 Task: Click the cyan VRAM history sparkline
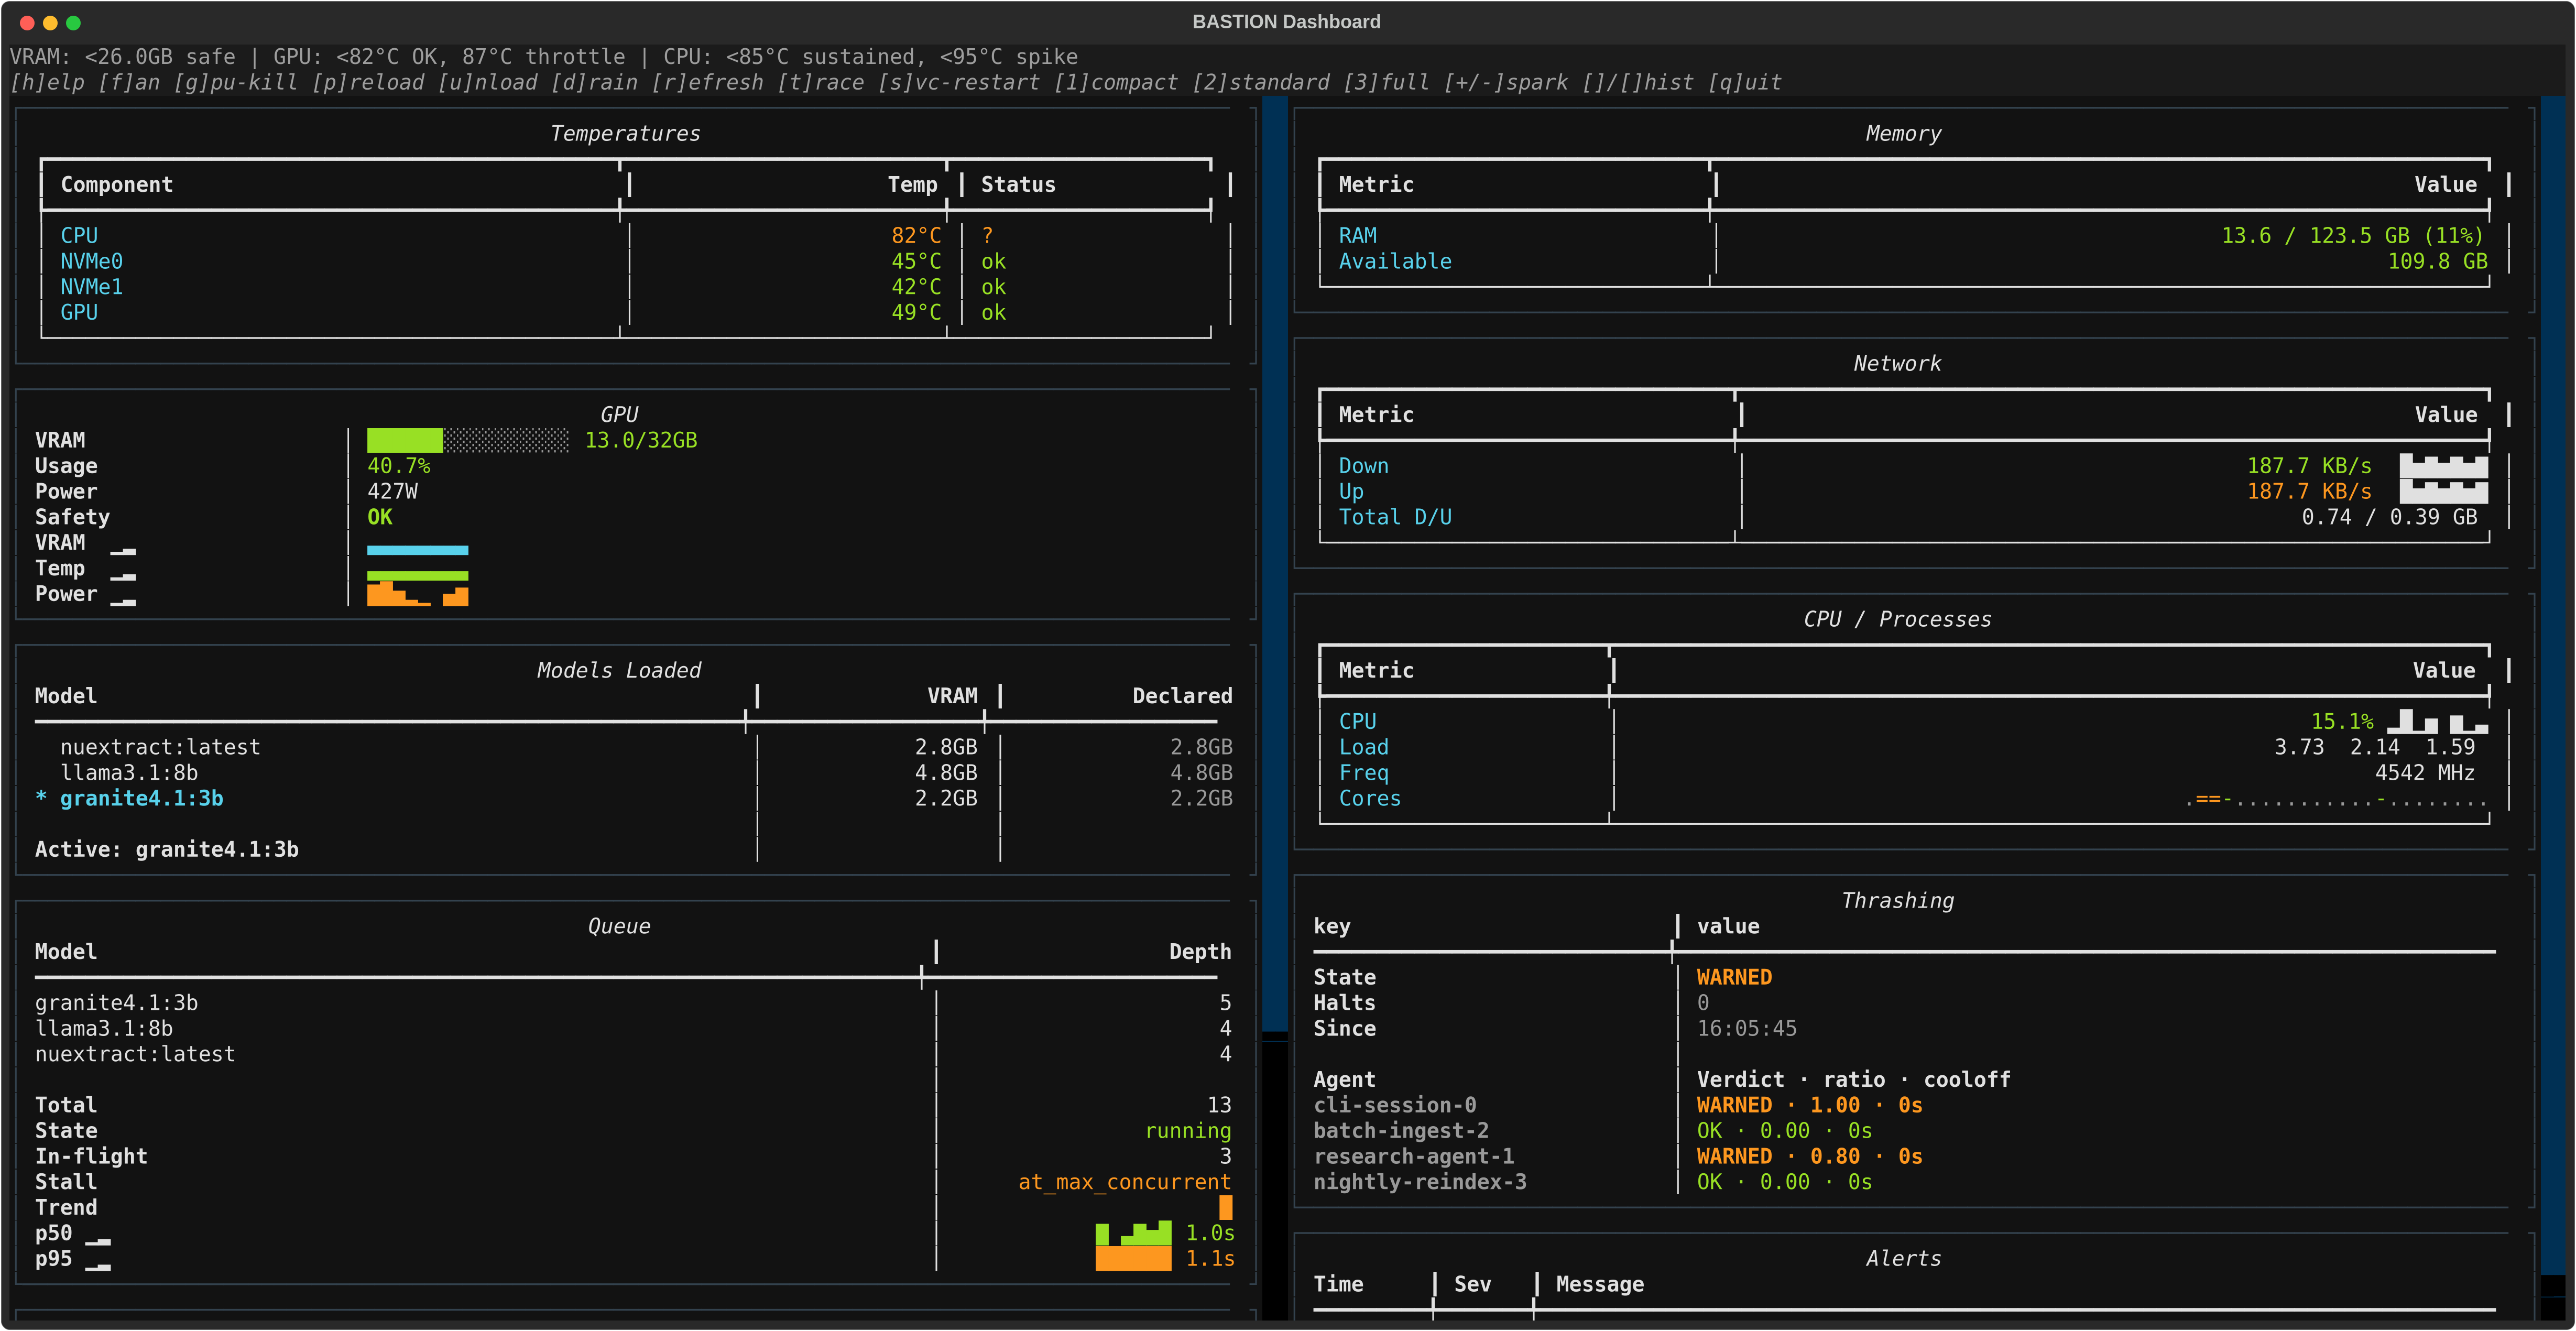(417, 550)
